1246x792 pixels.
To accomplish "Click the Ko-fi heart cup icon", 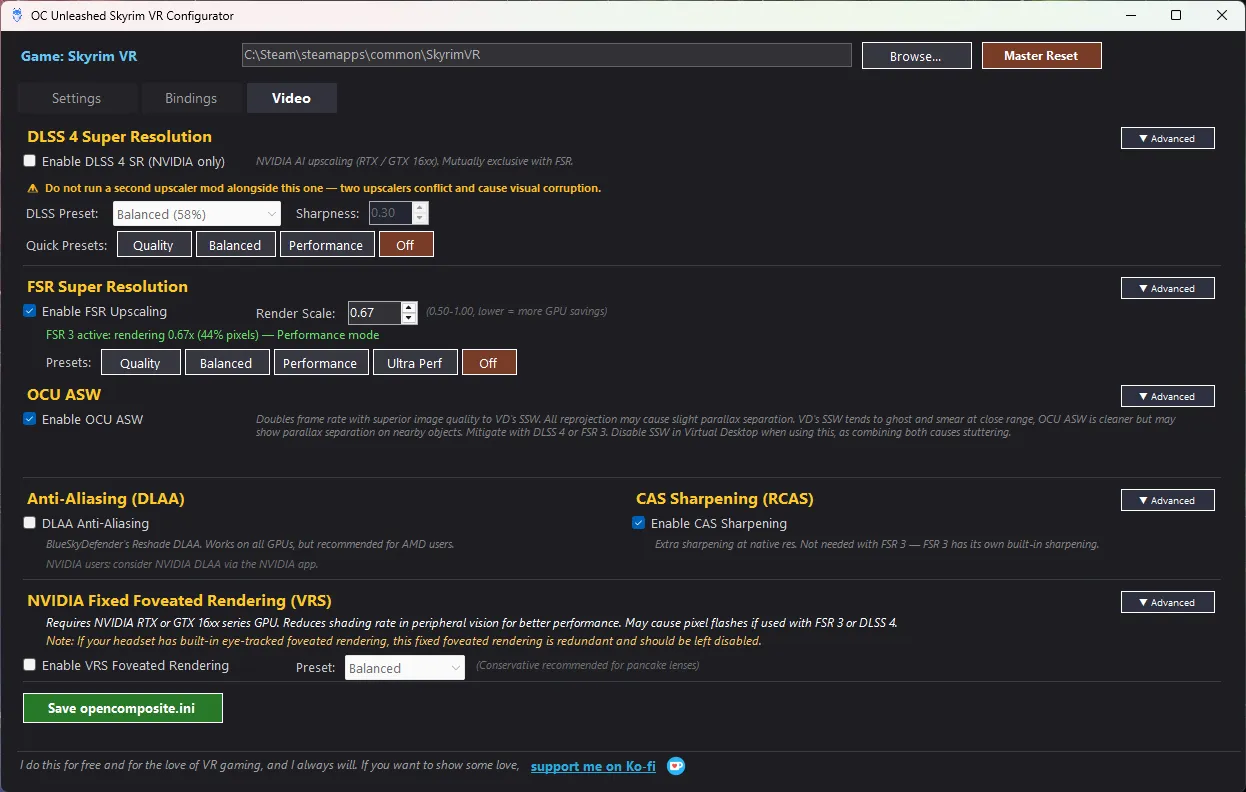I will 676,766.
